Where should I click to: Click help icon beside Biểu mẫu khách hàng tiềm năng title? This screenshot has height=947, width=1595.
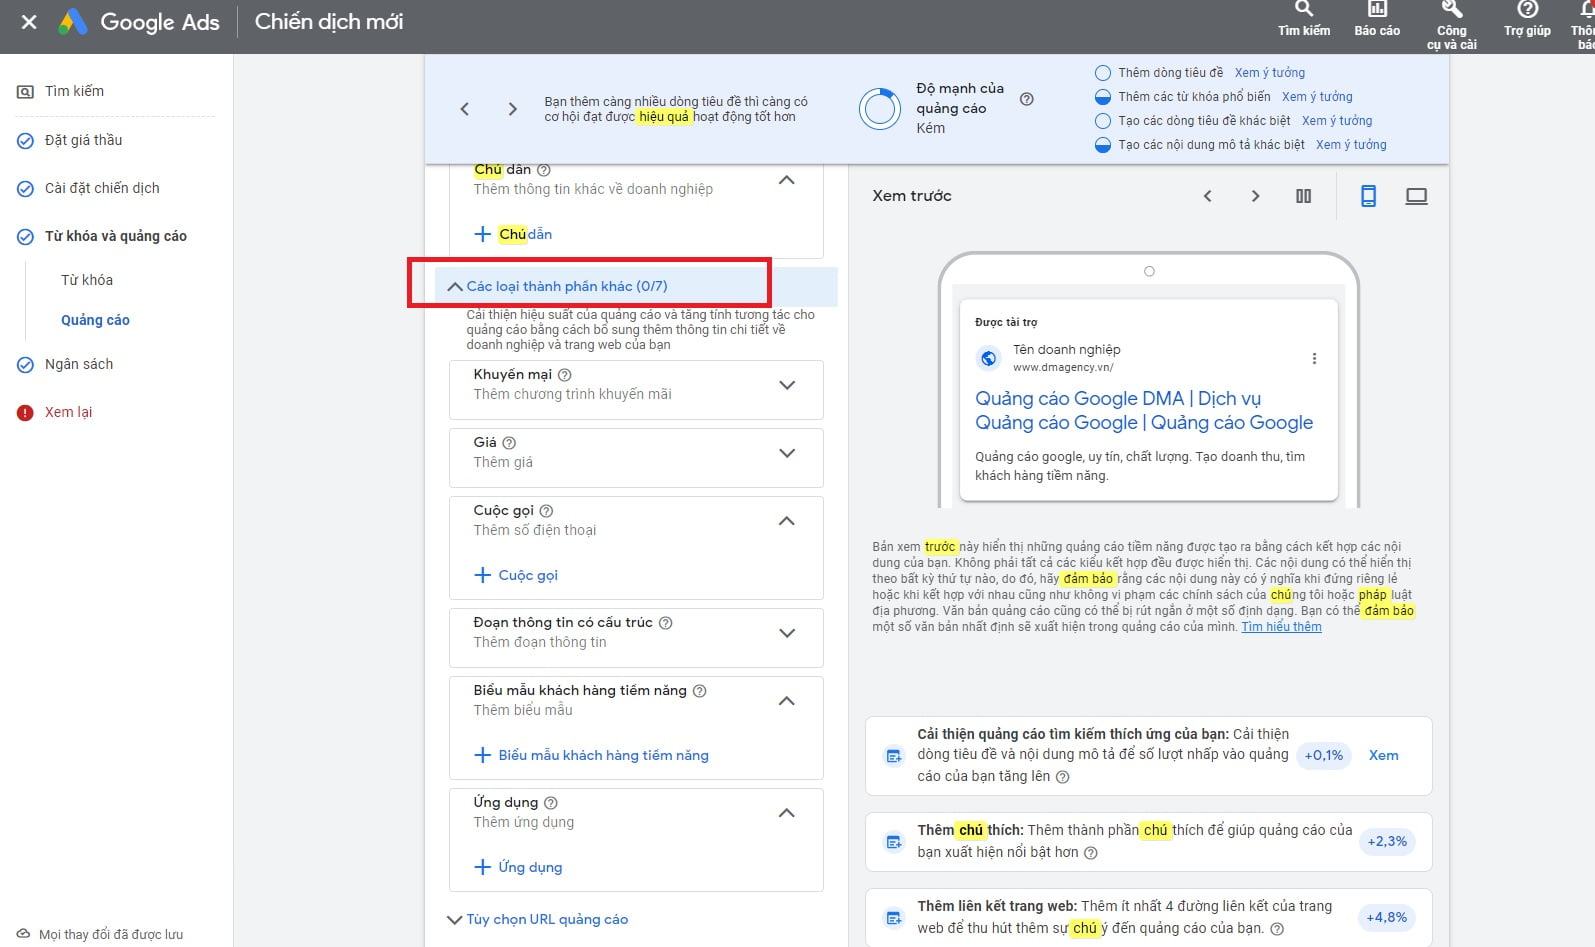click(700, 691)
